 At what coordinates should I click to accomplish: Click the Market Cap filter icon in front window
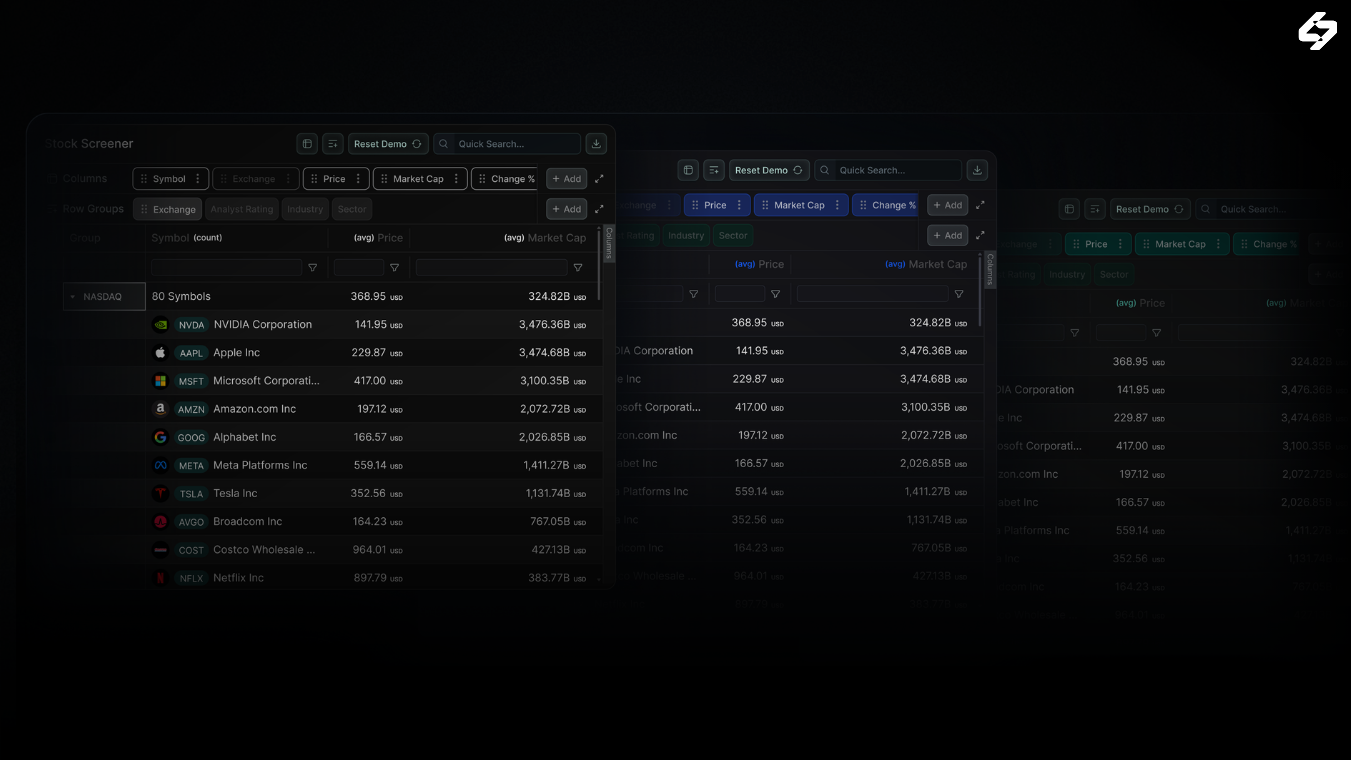[x=578, y=268]
